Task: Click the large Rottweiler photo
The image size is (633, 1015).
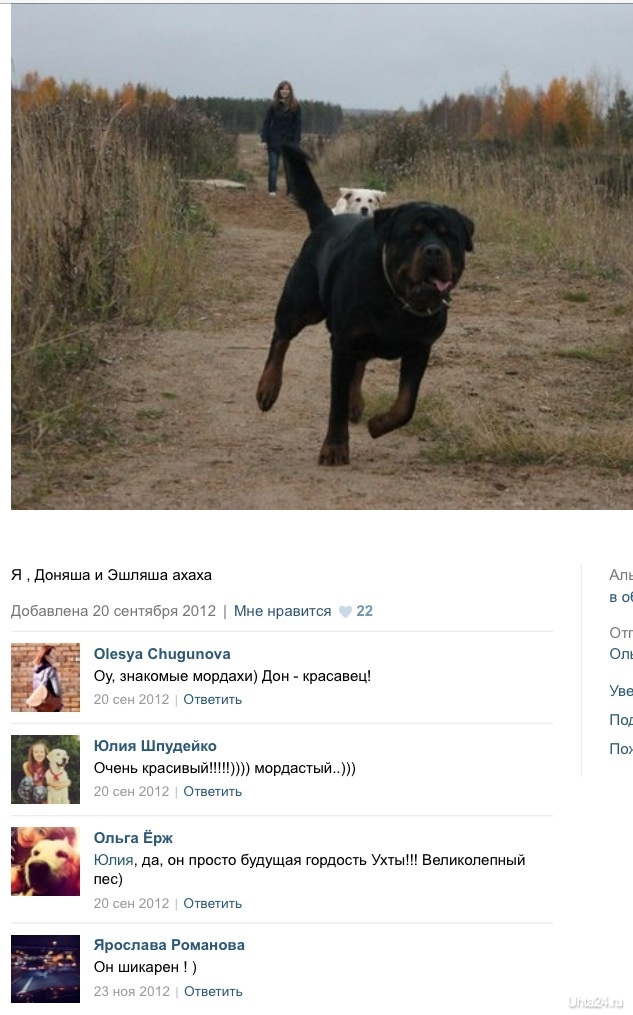Action: point(322,256)
